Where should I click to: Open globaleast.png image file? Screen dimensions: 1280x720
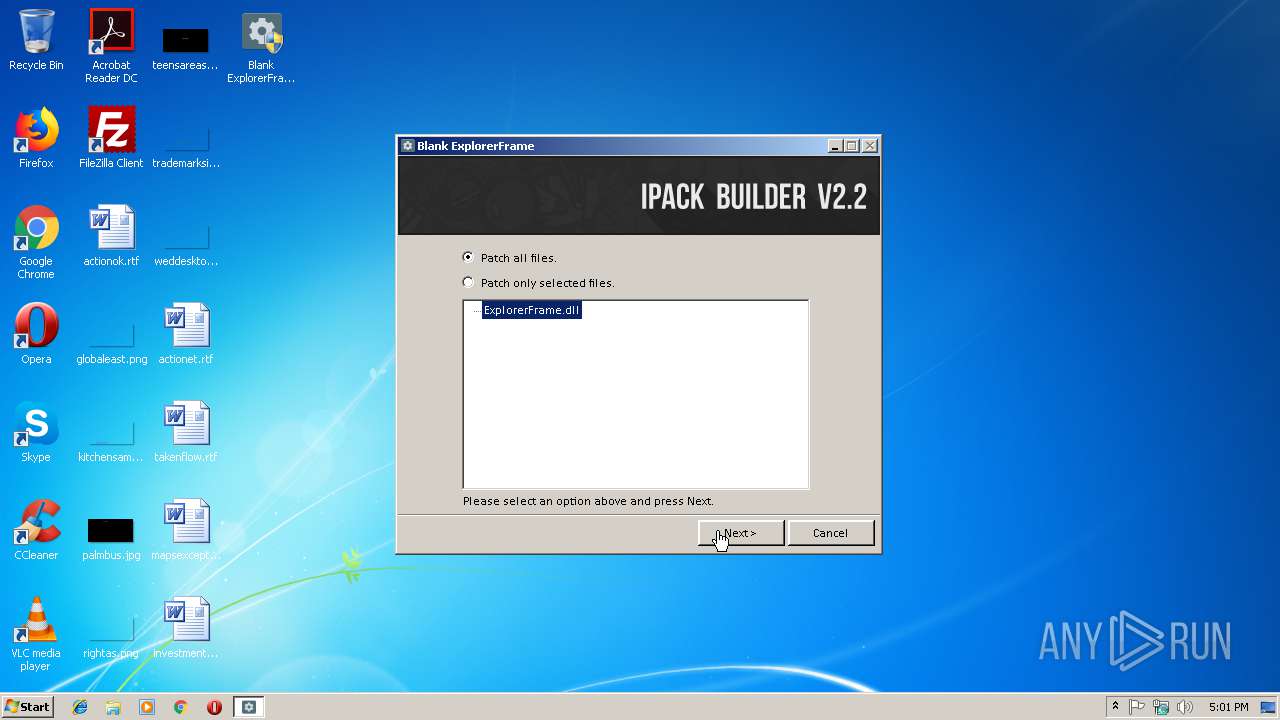coord(111,343)
